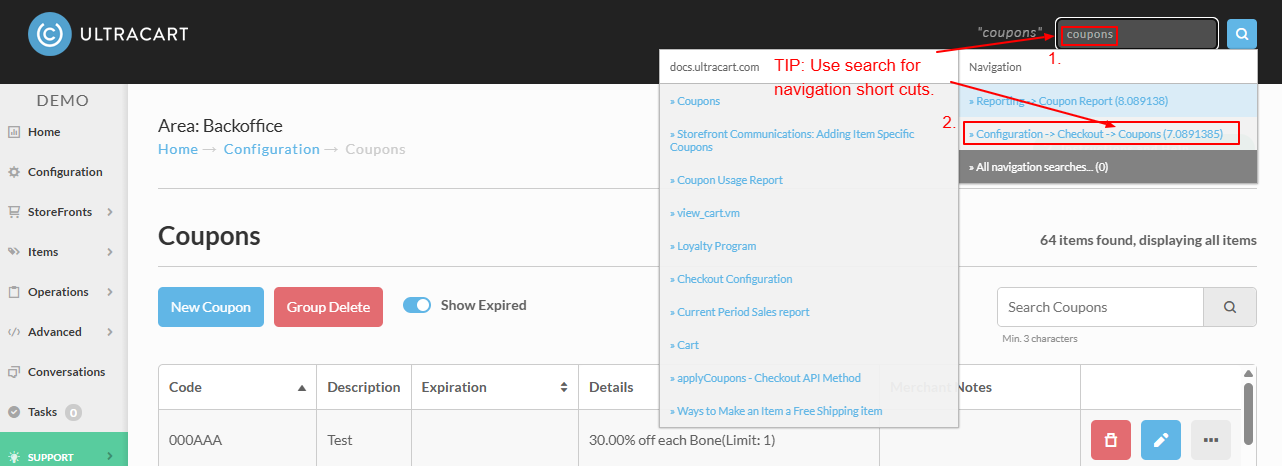Click the Group Delete button
This screenshot has height=466, width=1282.
328,307
